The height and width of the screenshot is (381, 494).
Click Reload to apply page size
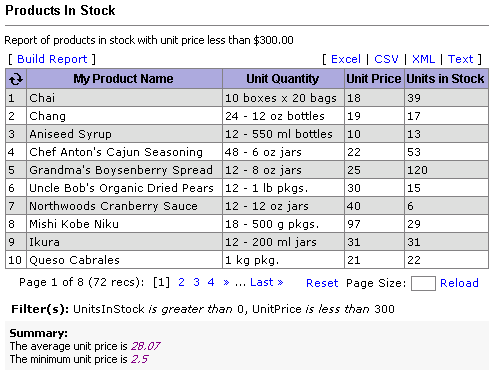pyautogui.click(x=459, y=283)
